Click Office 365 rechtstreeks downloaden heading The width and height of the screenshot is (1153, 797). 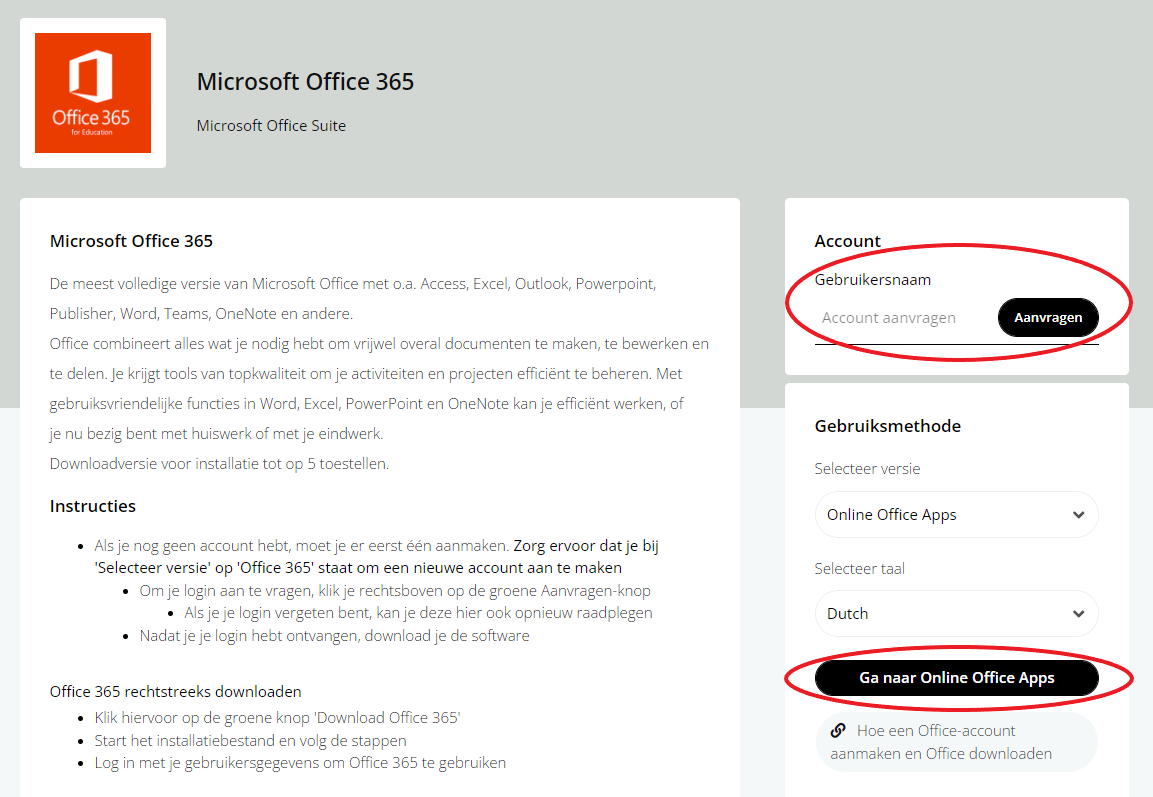(x=176, y=692)
